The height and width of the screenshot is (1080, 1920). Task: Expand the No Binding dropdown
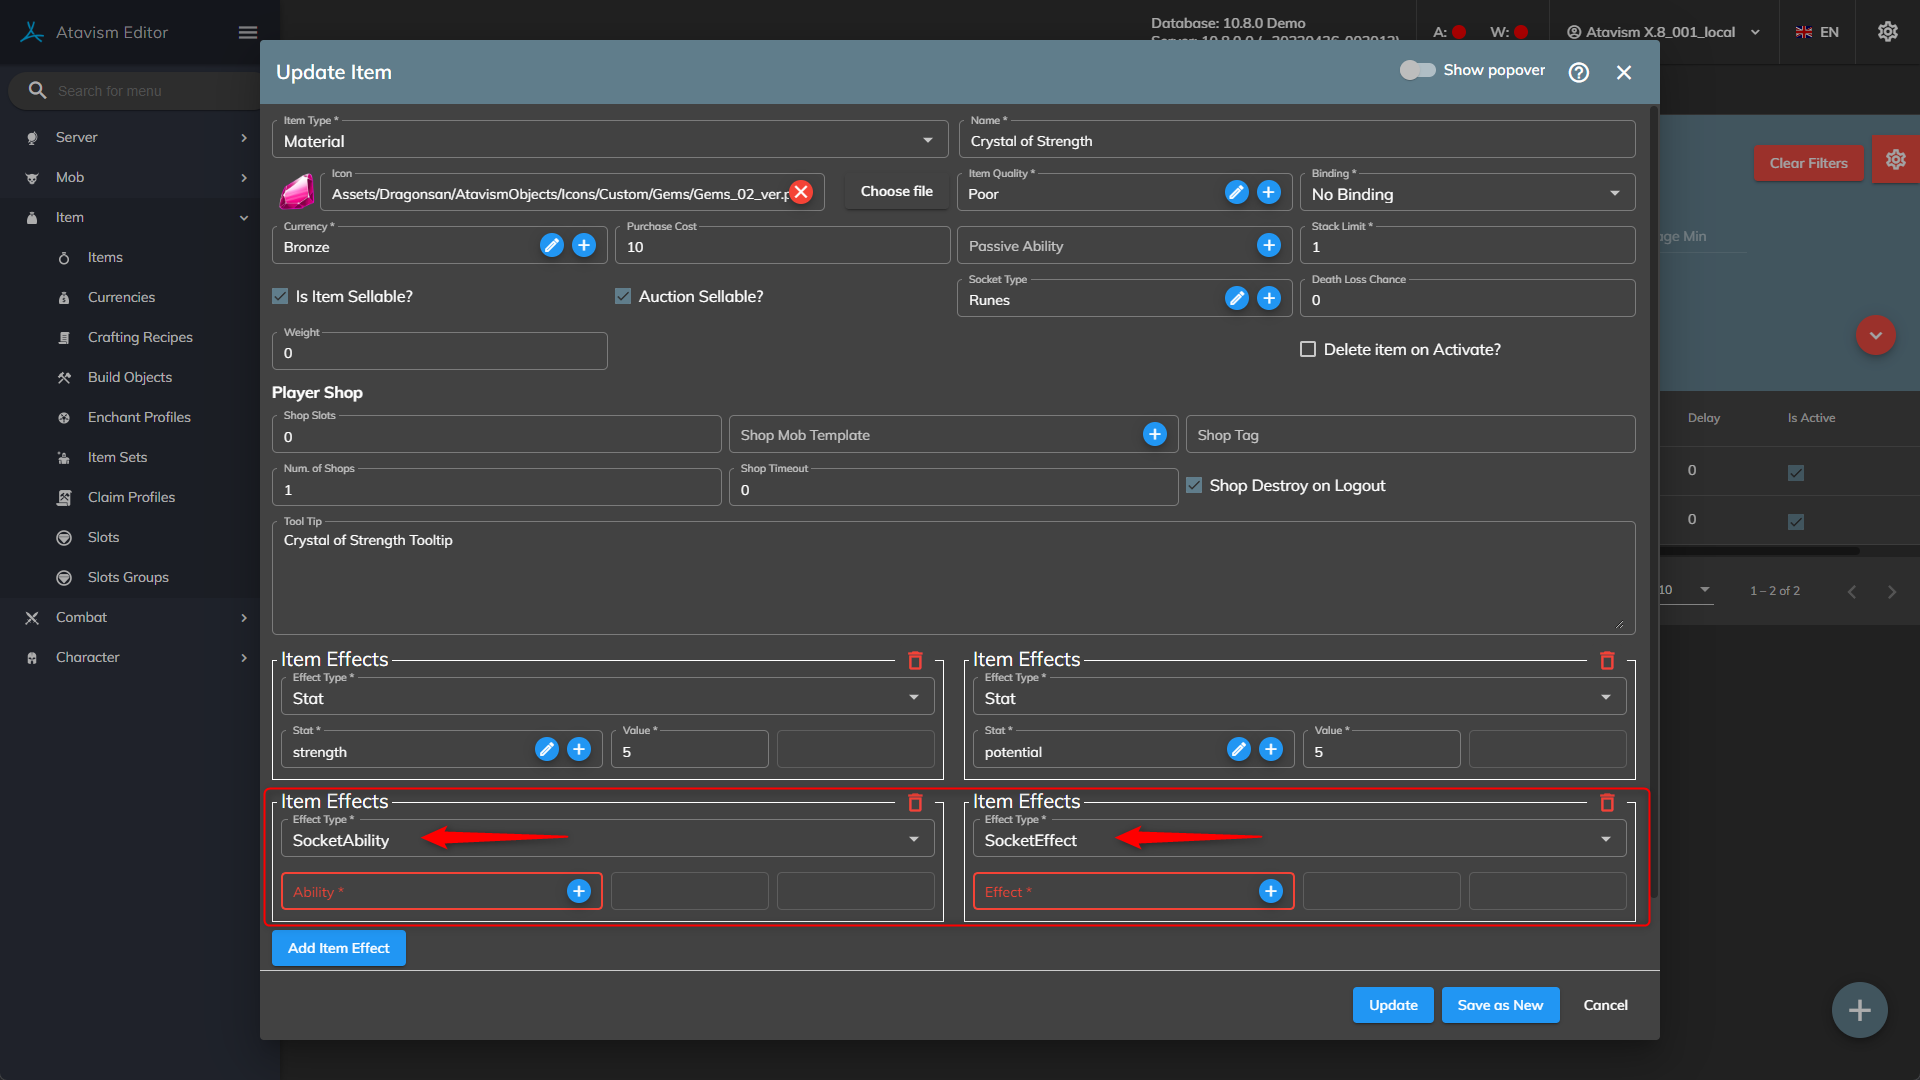coord(1466,194)
